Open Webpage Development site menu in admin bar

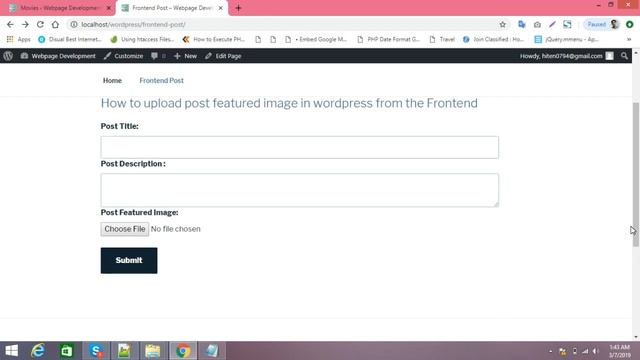(58, 56)
